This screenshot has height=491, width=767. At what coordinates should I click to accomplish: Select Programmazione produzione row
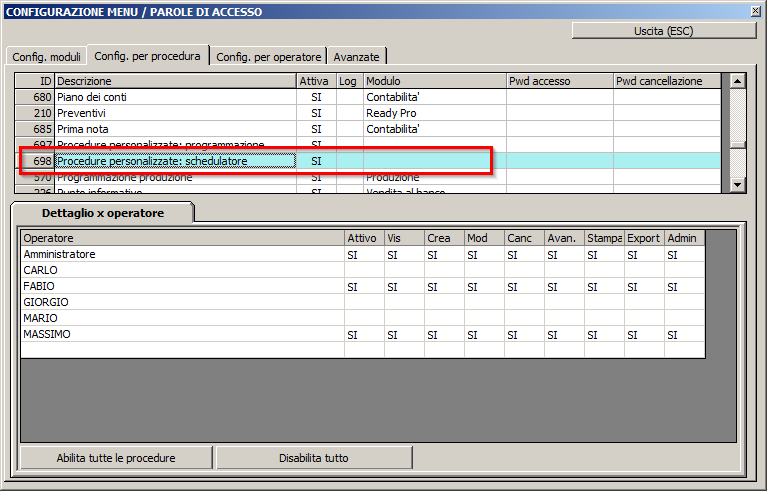point(368,177)
